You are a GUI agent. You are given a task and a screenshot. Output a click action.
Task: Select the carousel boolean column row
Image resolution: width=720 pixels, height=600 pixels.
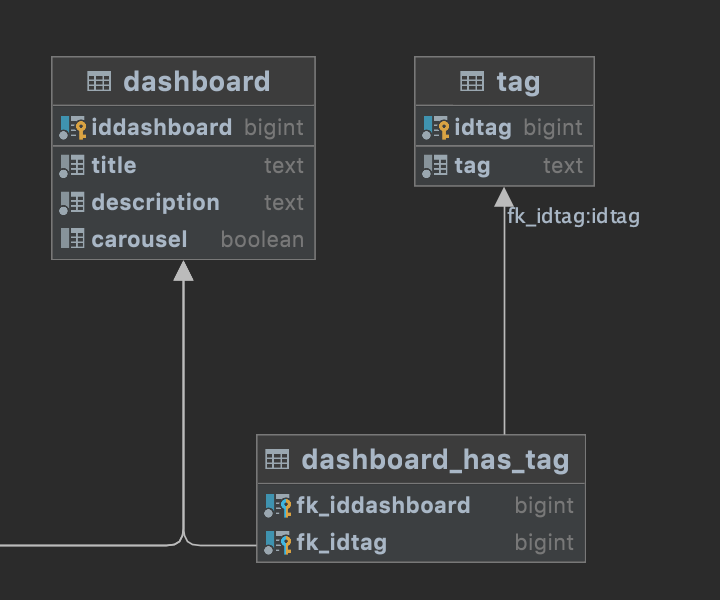[184, 240]
